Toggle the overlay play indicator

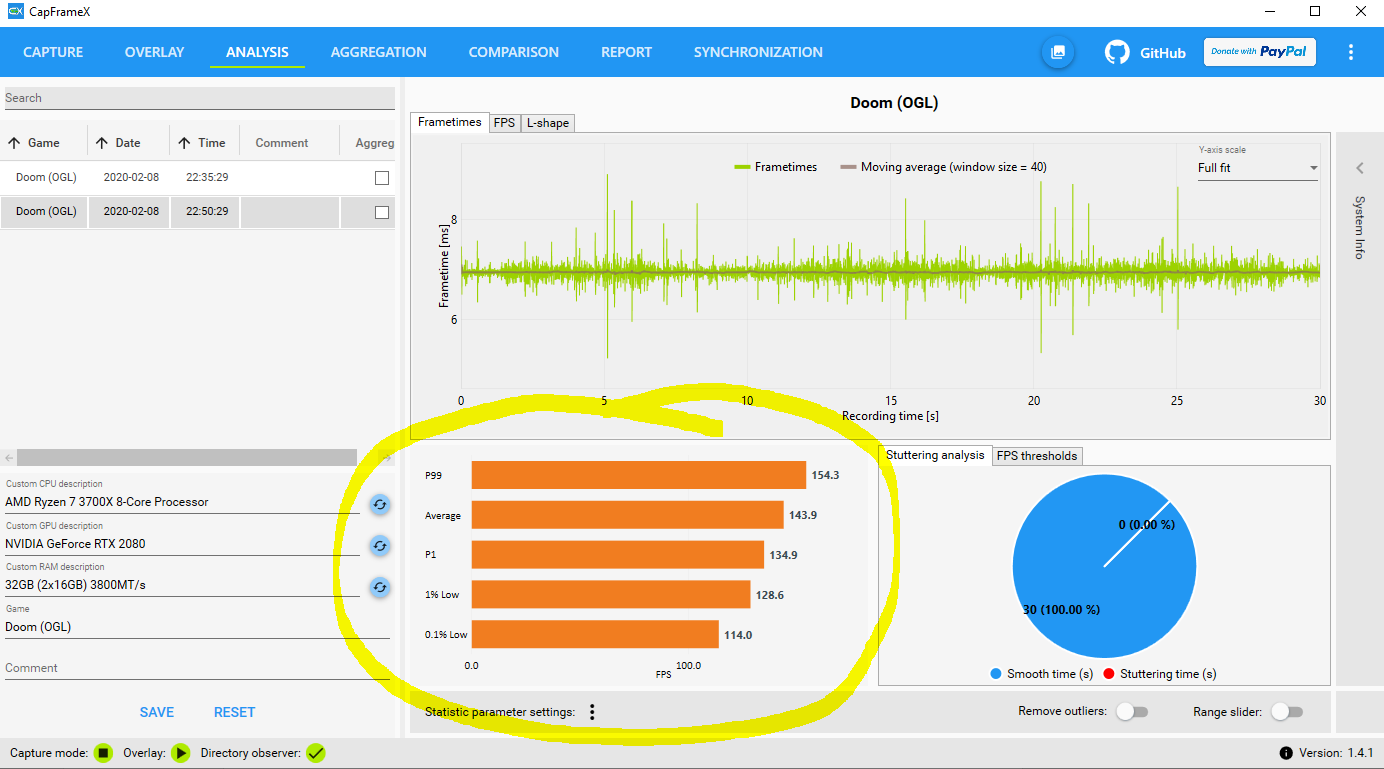click(181, 752)
